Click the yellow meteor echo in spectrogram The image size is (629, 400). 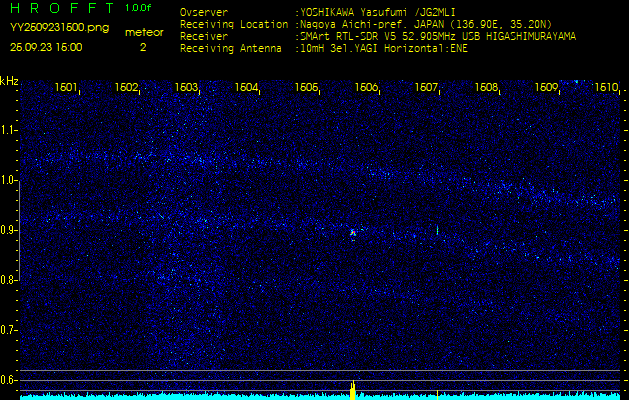click(353, 233)
